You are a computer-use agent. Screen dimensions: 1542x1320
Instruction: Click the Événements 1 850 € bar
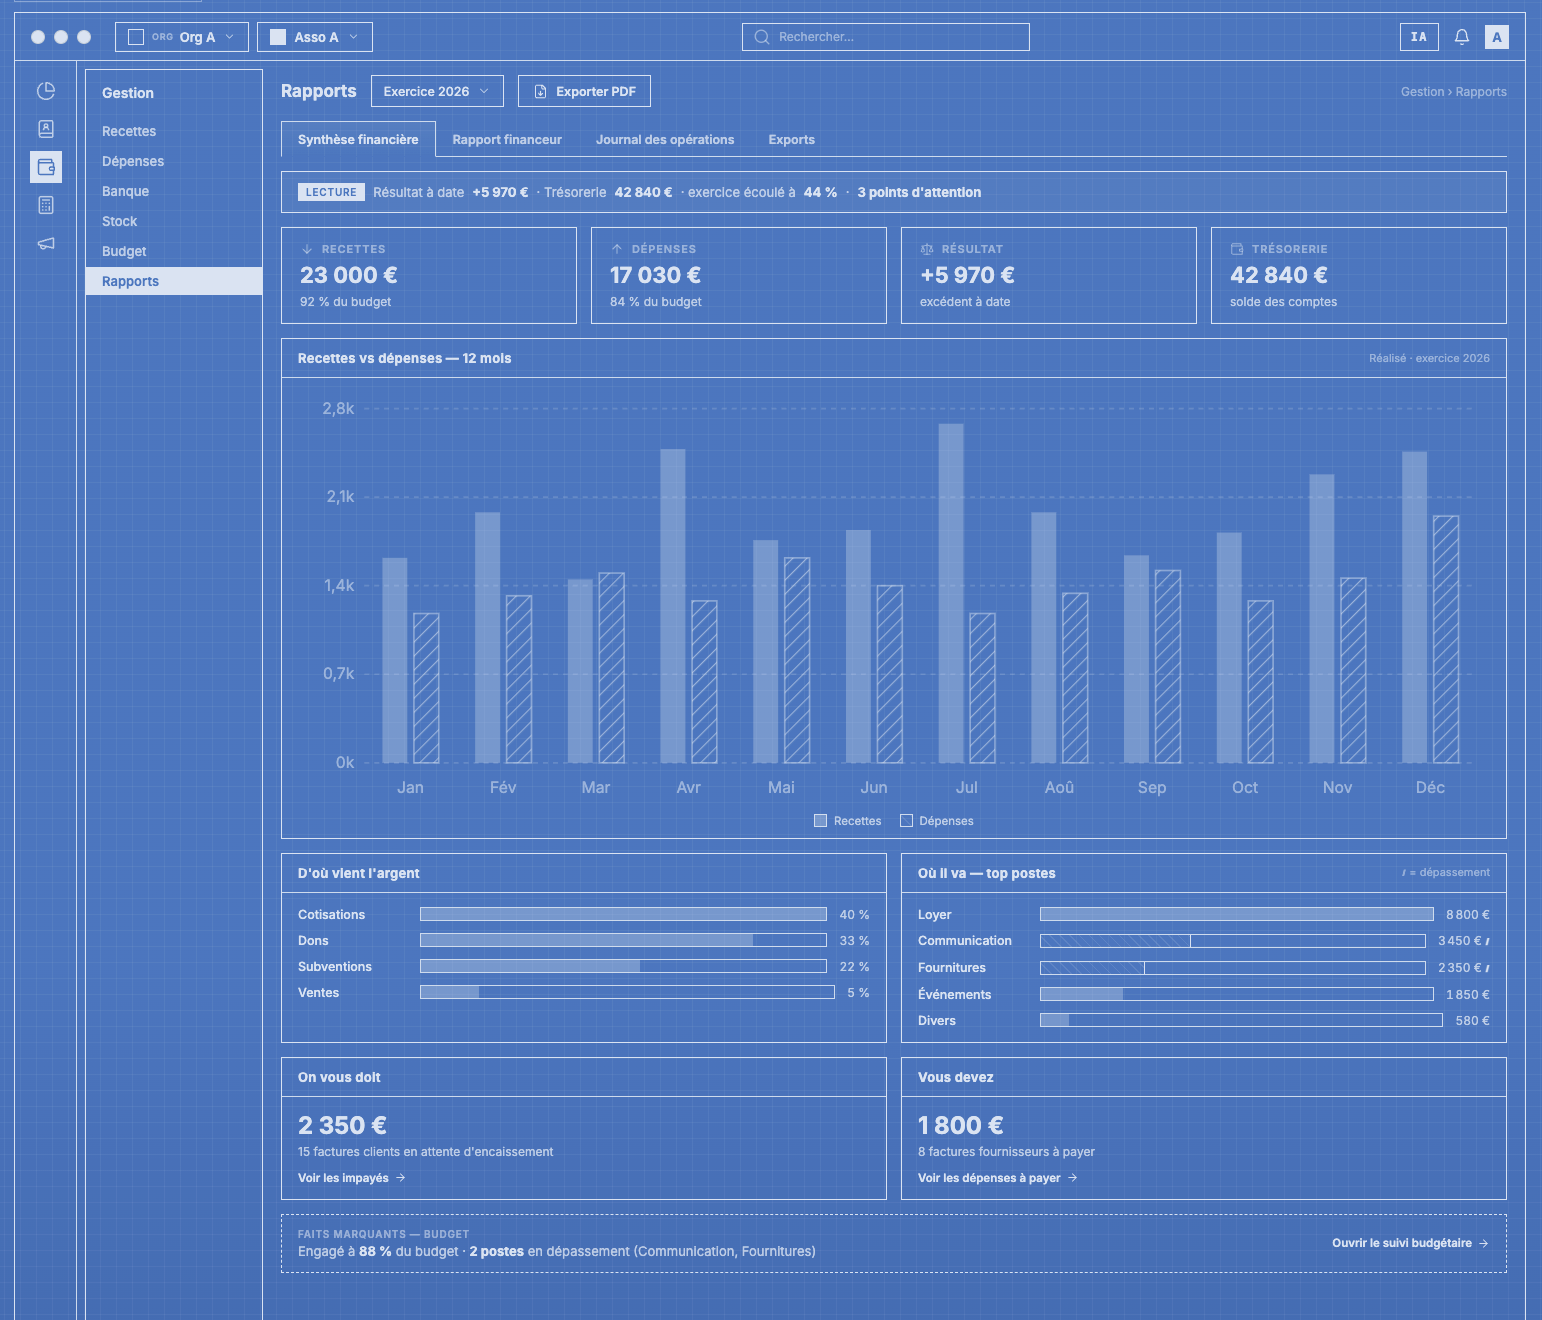[x=1237, y=994]
